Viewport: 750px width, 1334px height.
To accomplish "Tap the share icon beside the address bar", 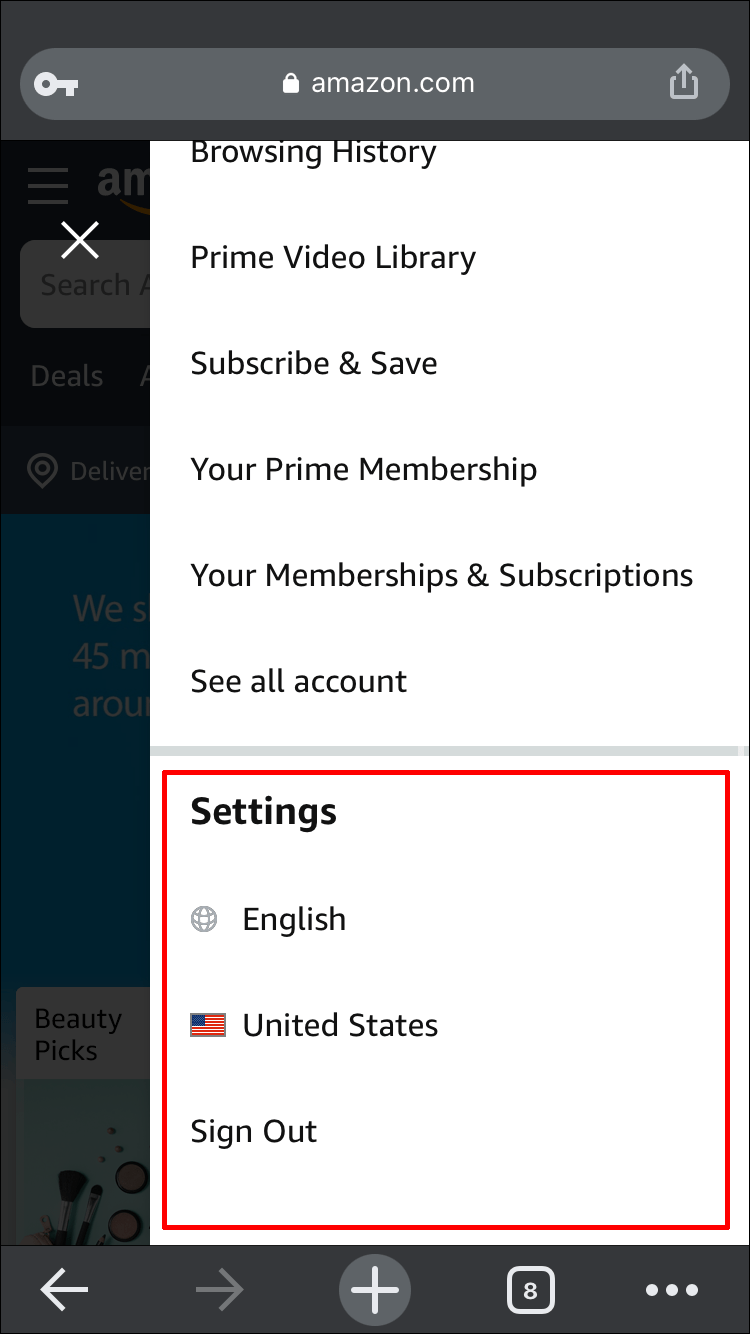I will pyautogui.click(x=684, y=83).
